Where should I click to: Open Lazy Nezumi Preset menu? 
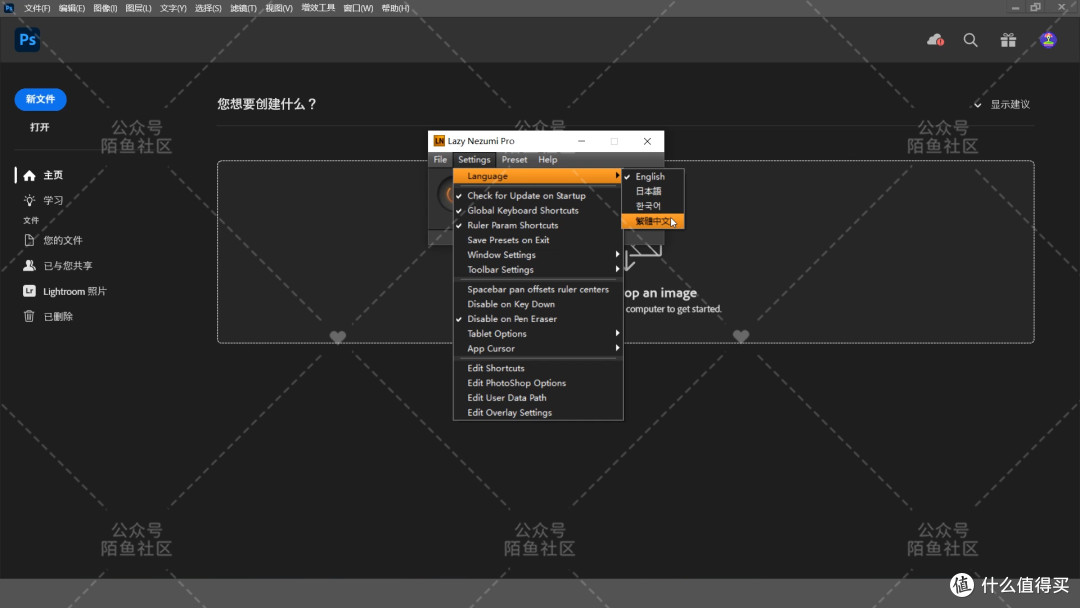point(514,160)
